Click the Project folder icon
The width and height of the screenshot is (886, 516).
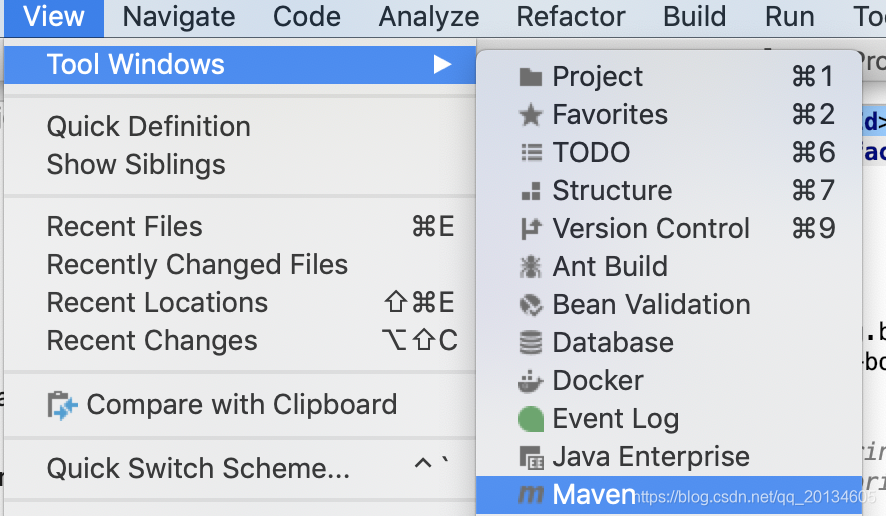[x=531, y=77]
